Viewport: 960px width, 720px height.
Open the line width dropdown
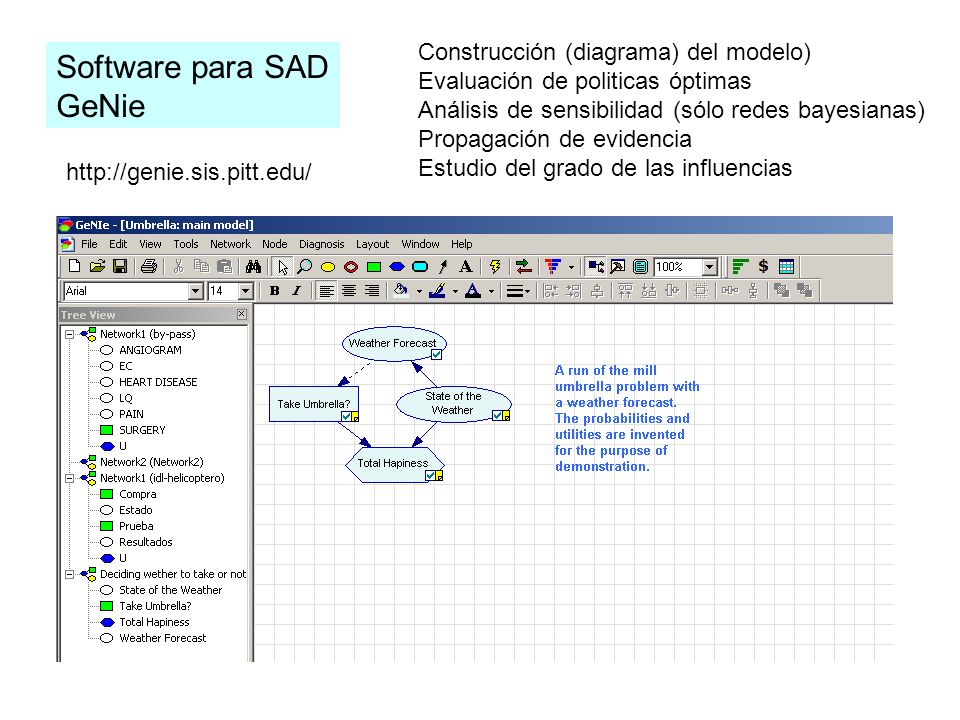[518, 291]
